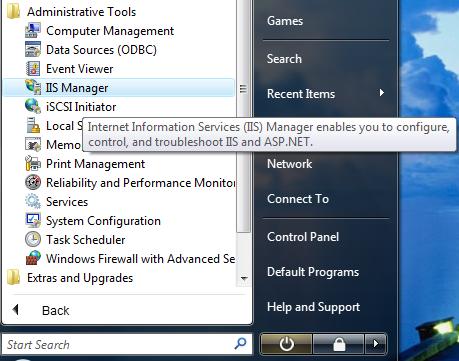Open Default Programs
This screenshot has width=459, height=361.
pyautogui.click(x=313, y=272)
